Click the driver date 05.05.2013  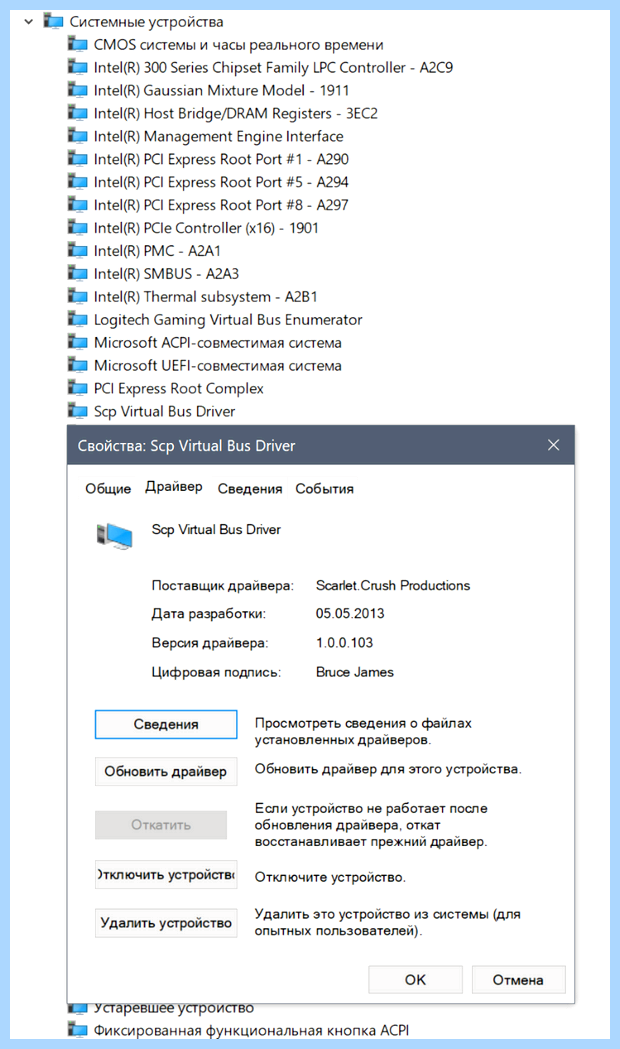tap(350, 613)
